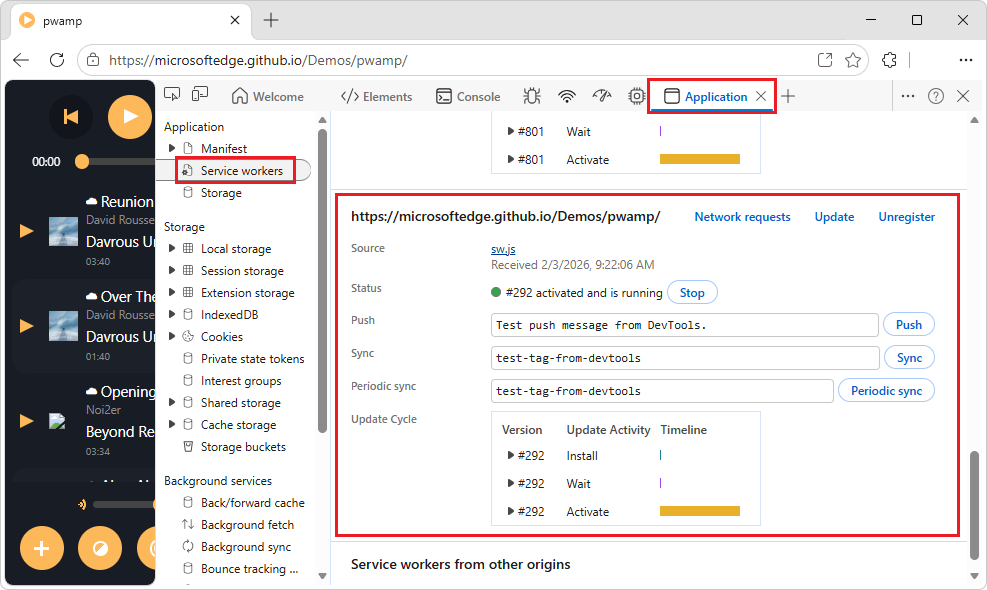Click Network requests link
987x590 pixels.
coord(742,217)
